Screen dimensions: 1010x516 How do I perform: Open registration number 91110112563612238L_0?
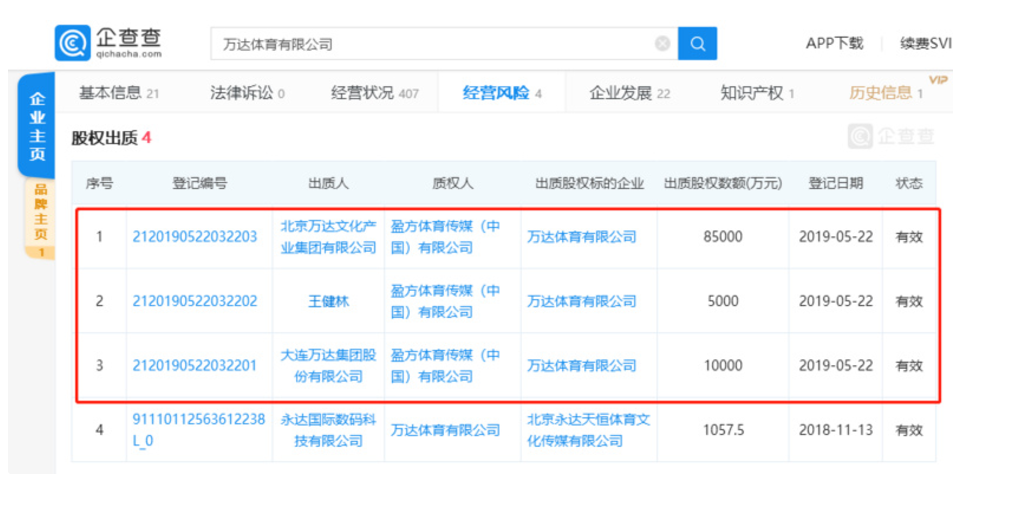point(198,430)
